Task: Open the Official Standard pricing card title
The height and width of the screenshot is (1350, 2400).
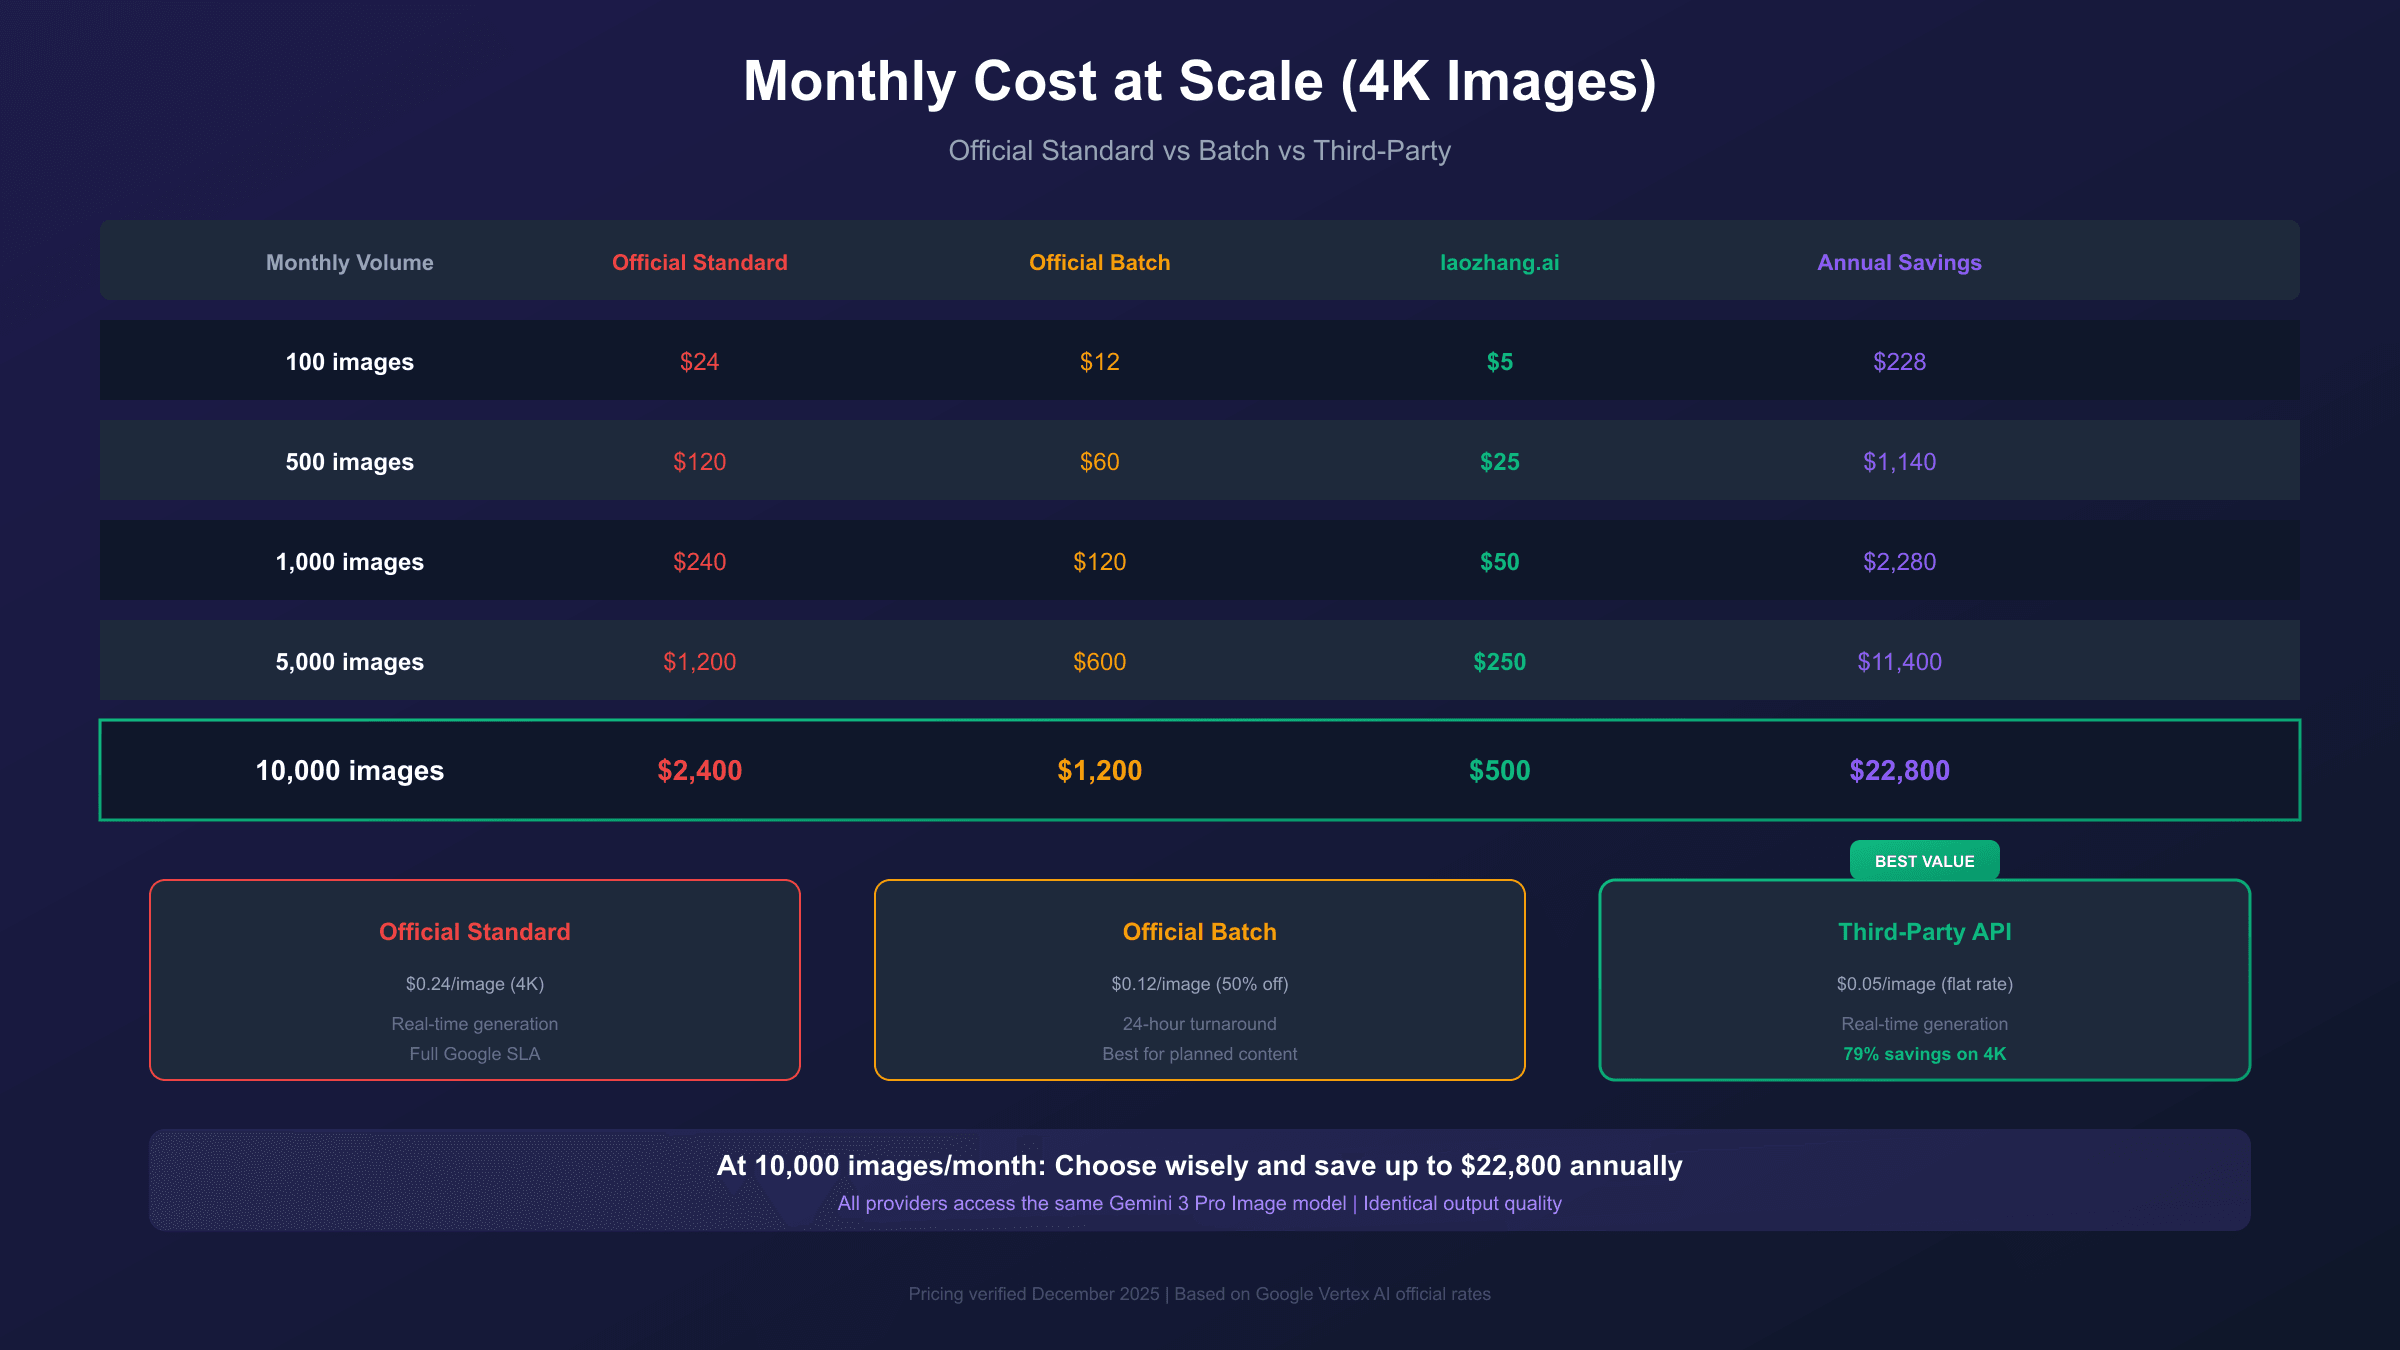Action: (474, 932)
